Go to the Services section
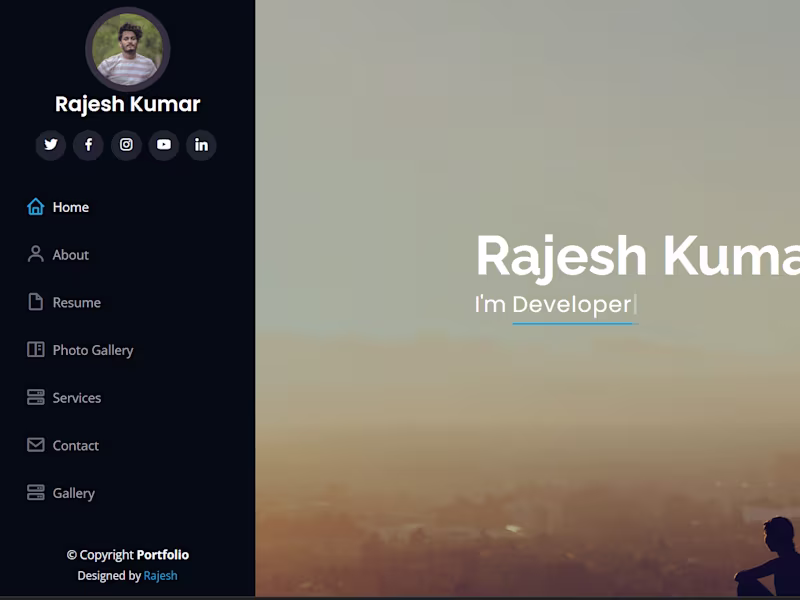The image size is (800, 600). pyautogui.click(x=76, y=398)
